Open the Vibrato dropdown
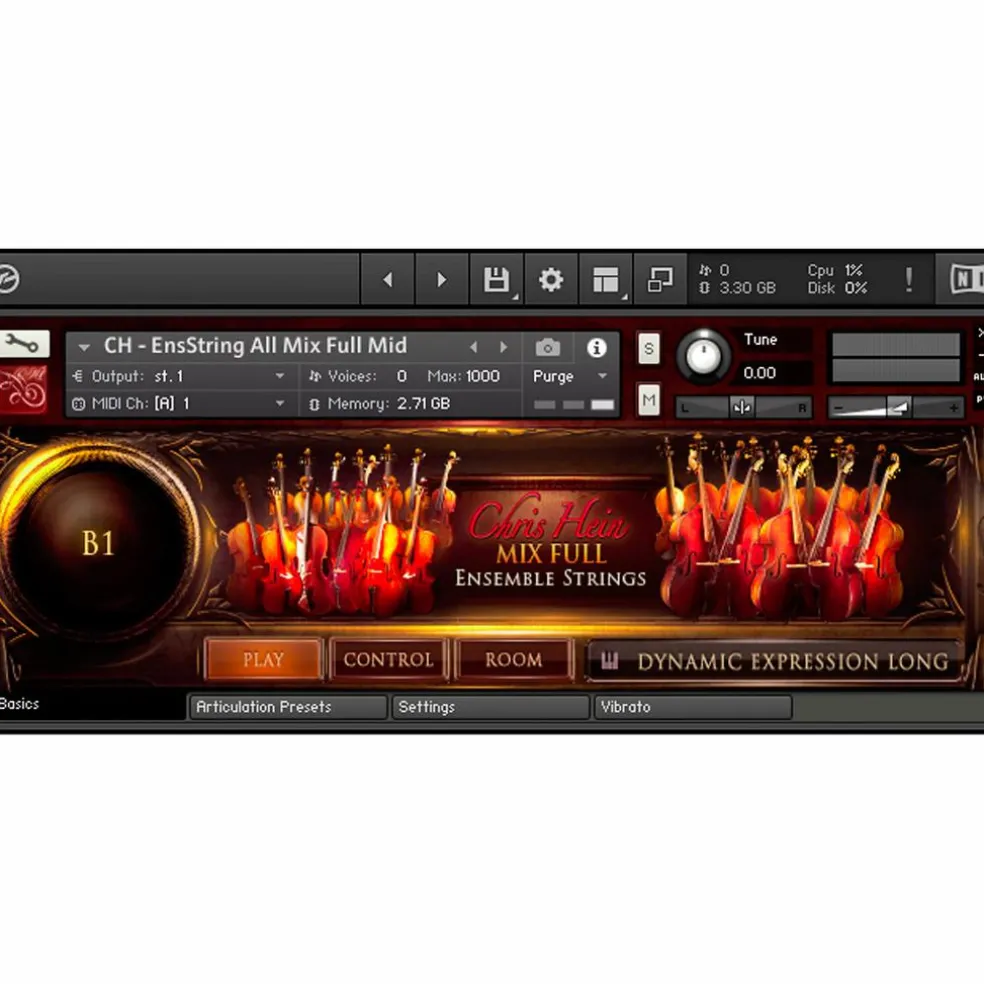 click(693, 707)
